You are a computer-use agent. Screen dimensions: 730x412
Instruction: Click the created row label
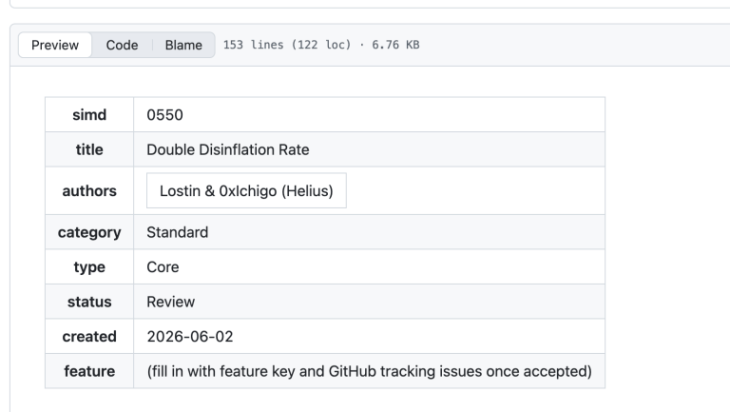[89, 336]
